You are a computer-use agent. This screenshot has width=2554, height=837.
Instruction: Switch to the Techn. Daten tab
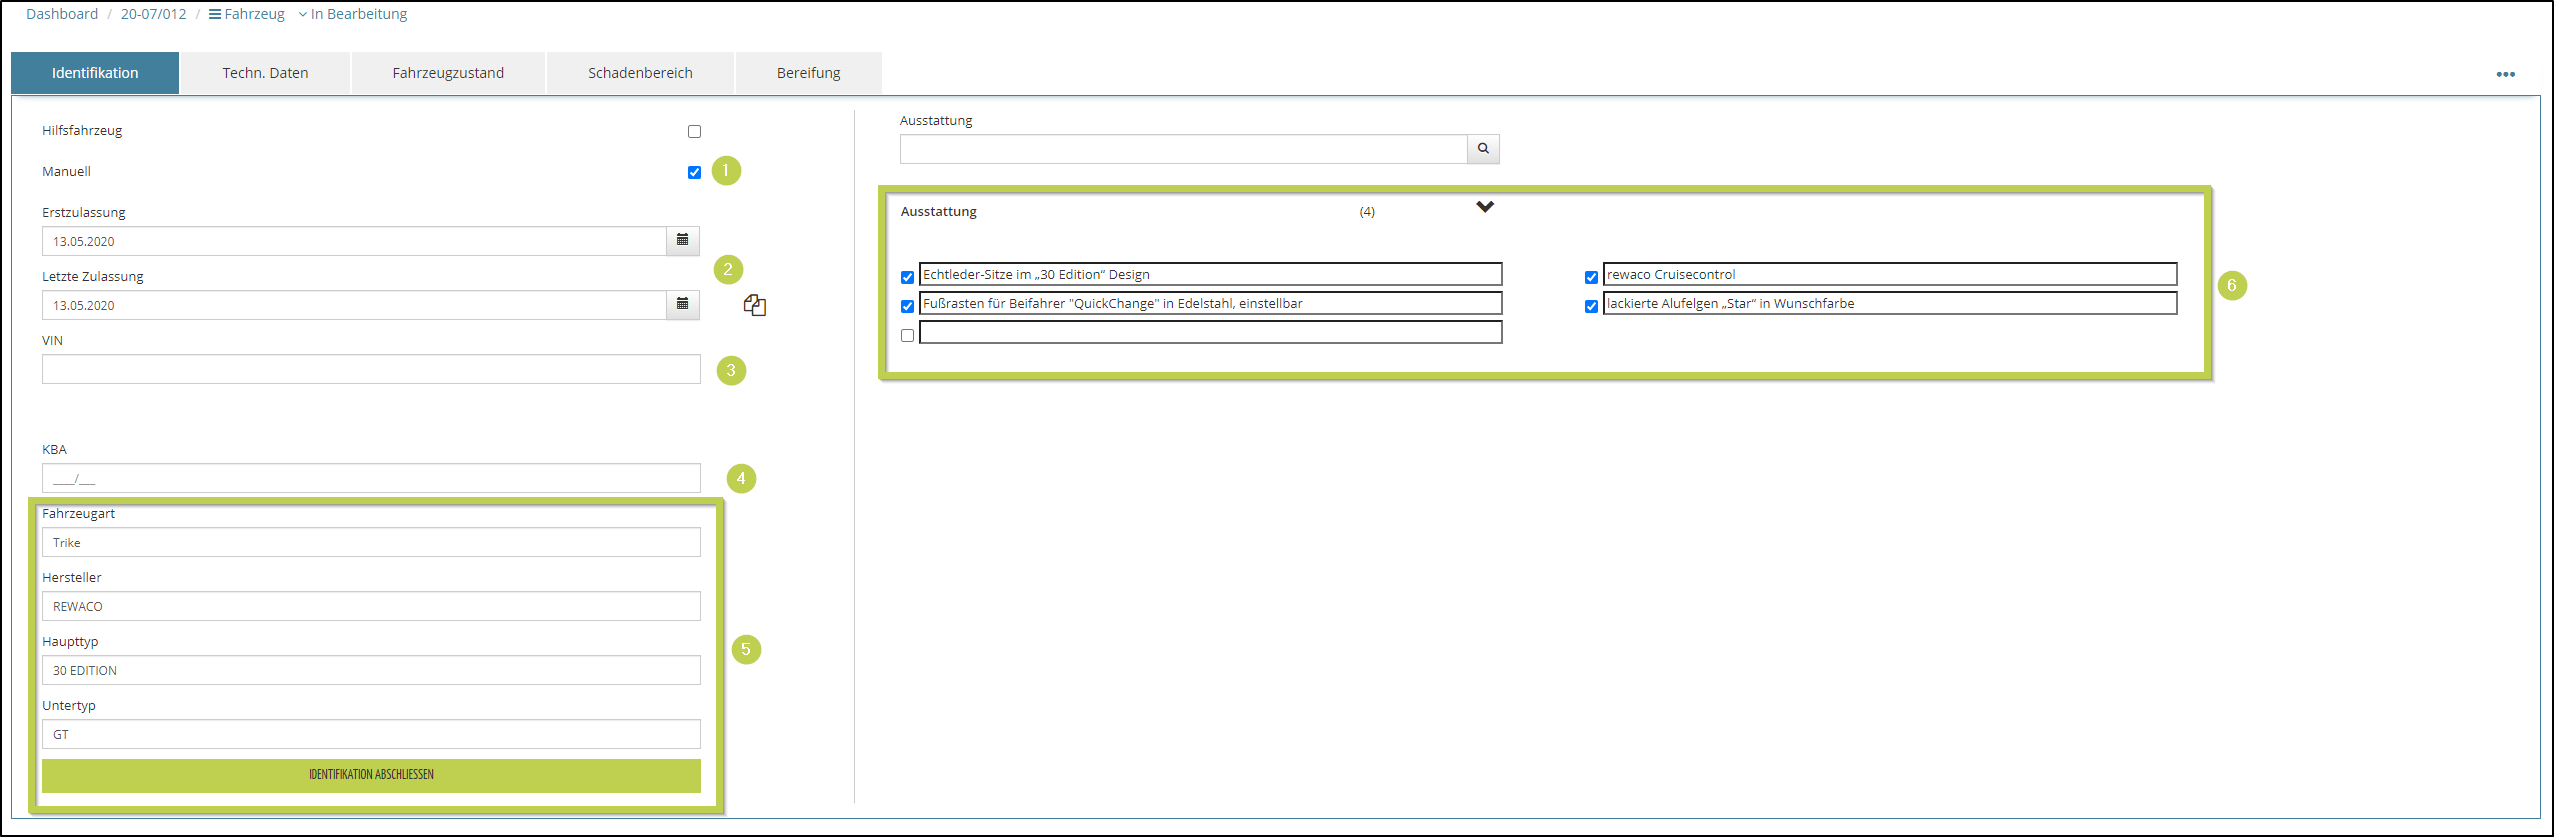(265, 73)
